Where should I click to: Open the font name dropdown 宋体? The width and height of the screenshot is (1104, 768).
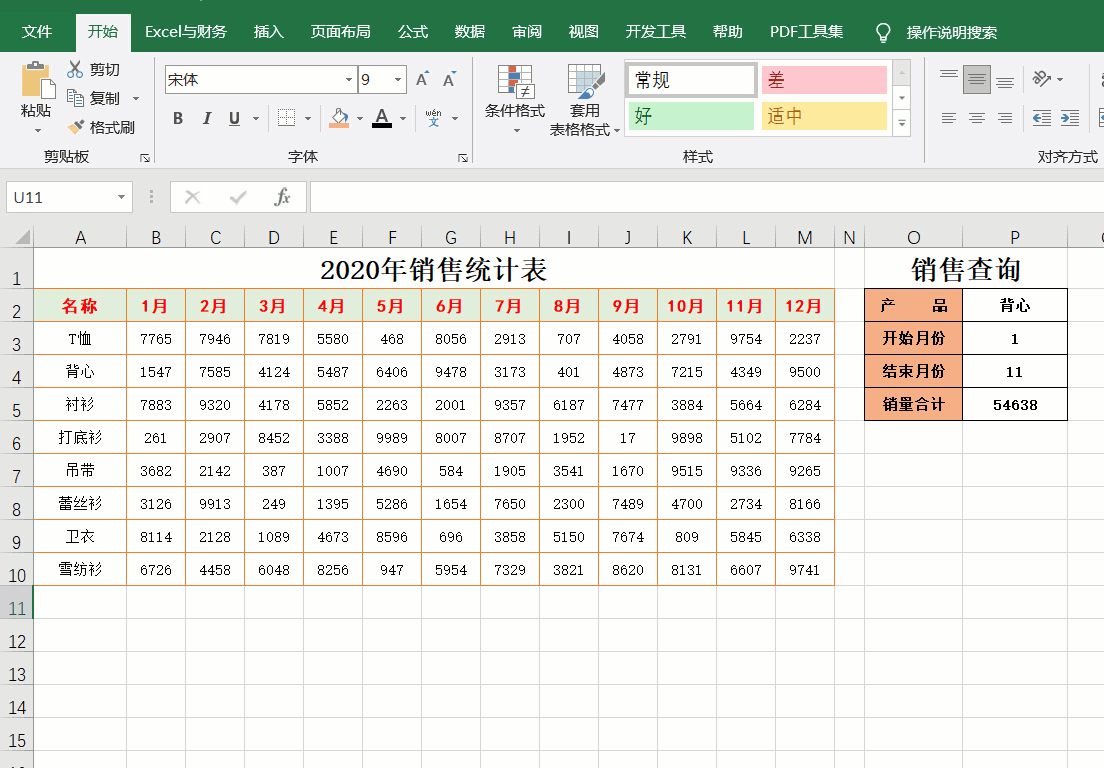pos(349,80)
